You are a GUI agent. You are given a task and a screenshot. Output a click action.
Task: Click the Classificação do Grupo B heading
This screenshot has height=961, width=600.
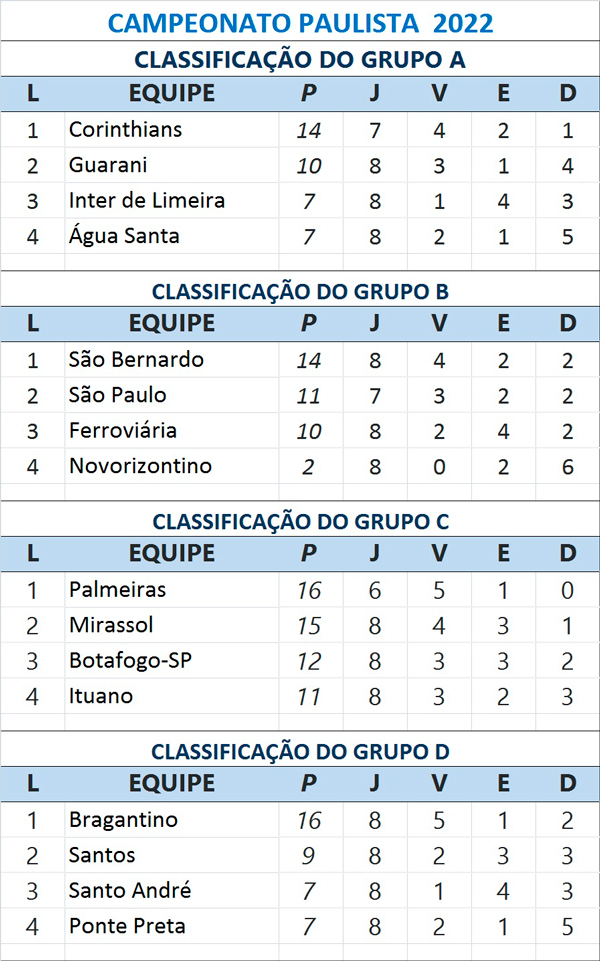click(300, 291)
